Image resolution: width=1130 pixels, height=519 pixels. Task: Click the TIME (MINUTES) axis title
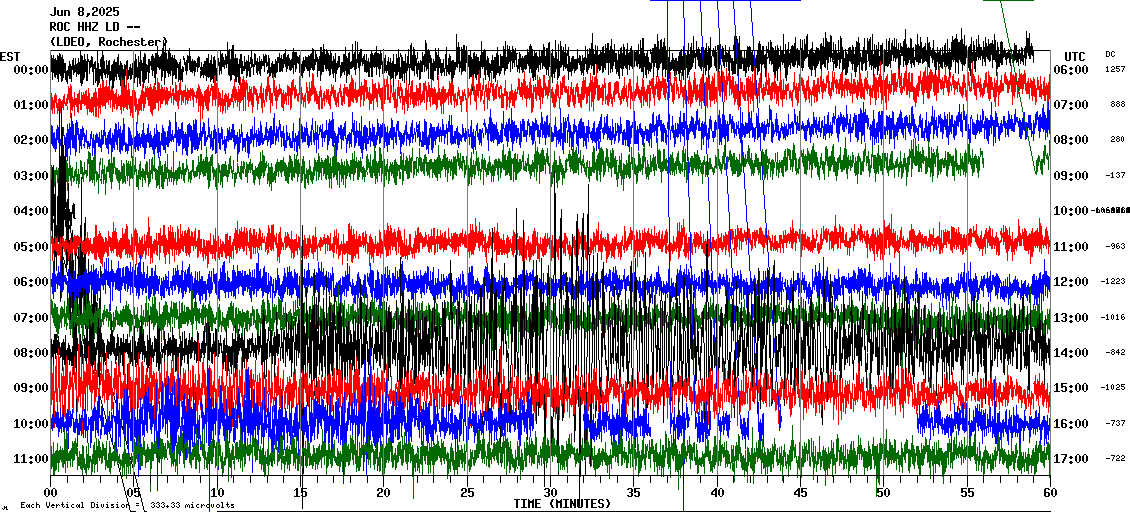click(x=562, y=504)
